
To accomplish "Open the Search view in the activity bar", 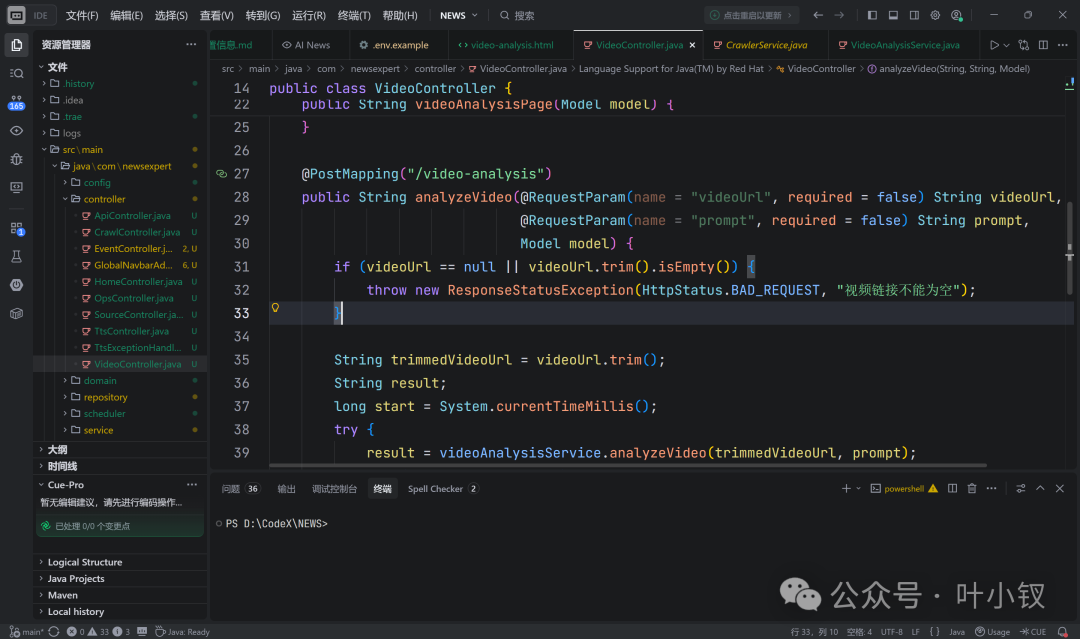I will (17, 74).
